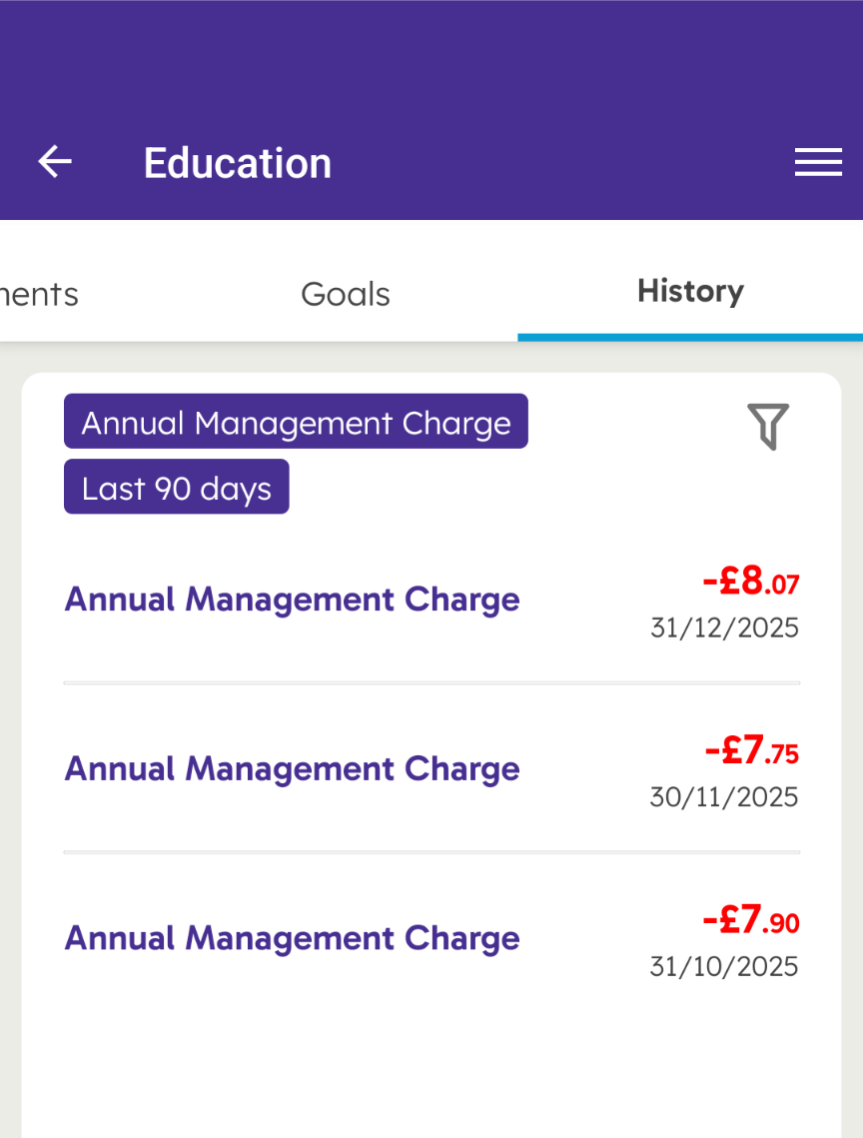863x1138 pixels.
Task: Click empty area below transaction list
Action: point(430,1070)
